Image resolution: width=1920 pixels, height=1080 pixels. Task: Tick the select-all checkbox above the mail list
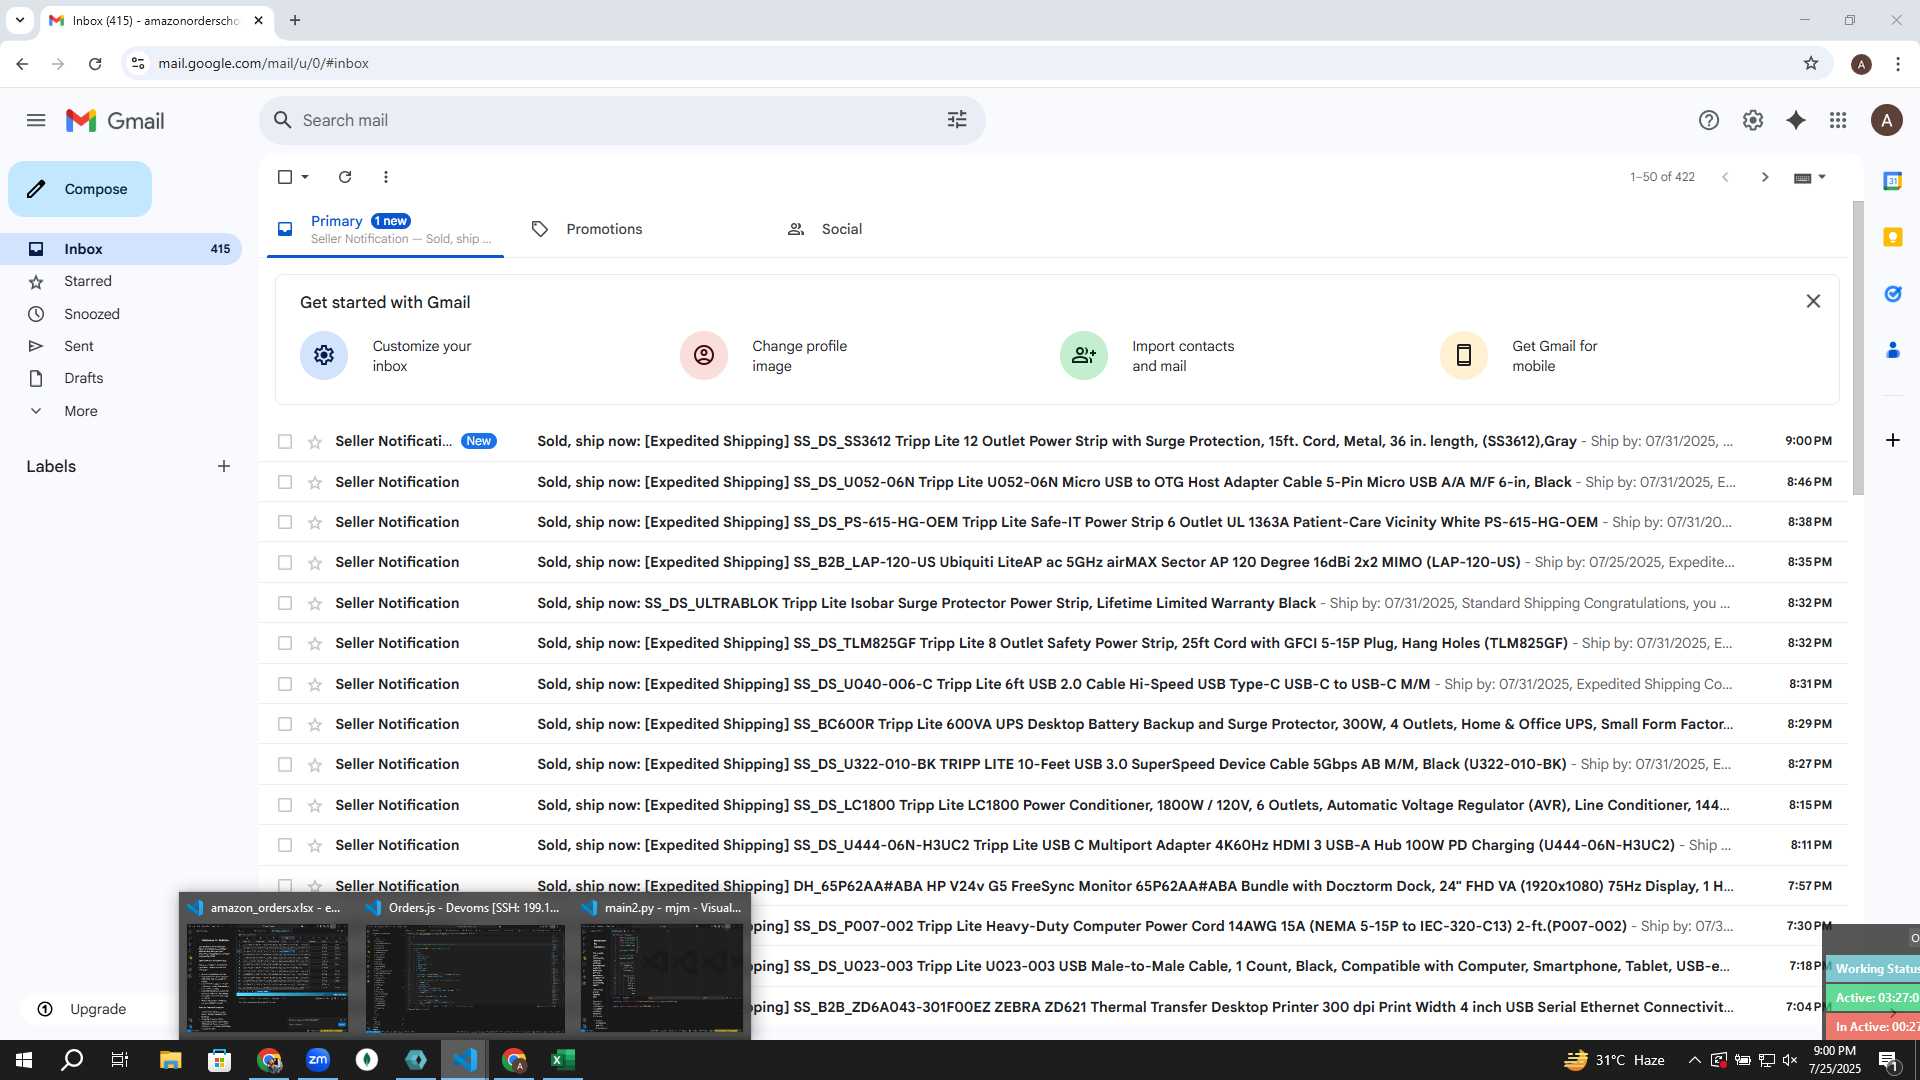(285, 177)
